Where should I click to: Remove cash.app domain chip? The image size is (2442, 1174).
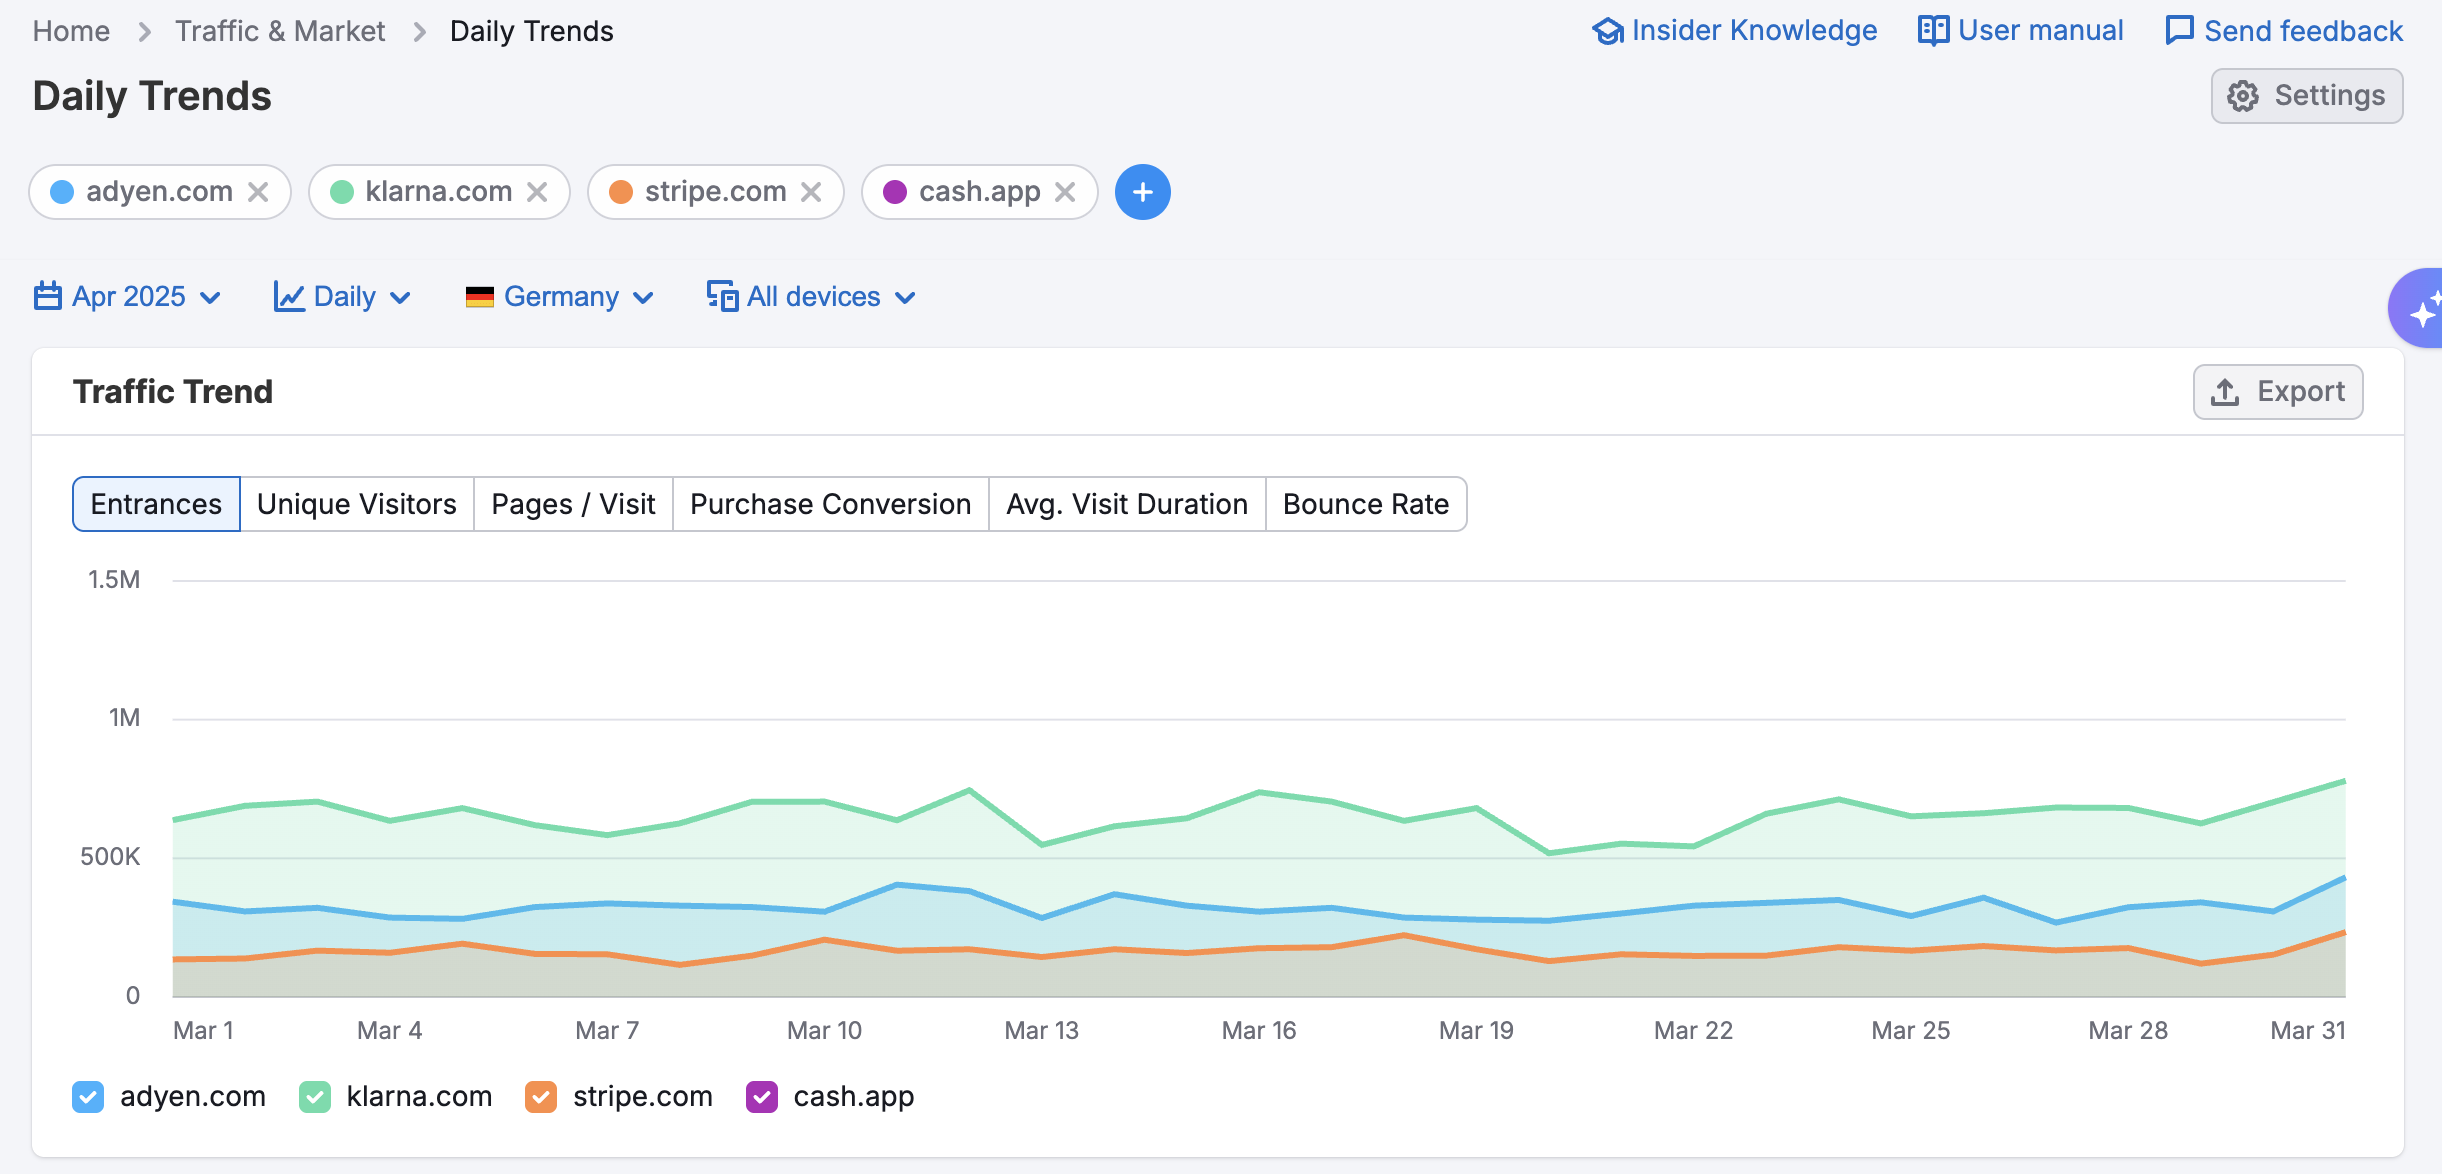(1065, 192)
